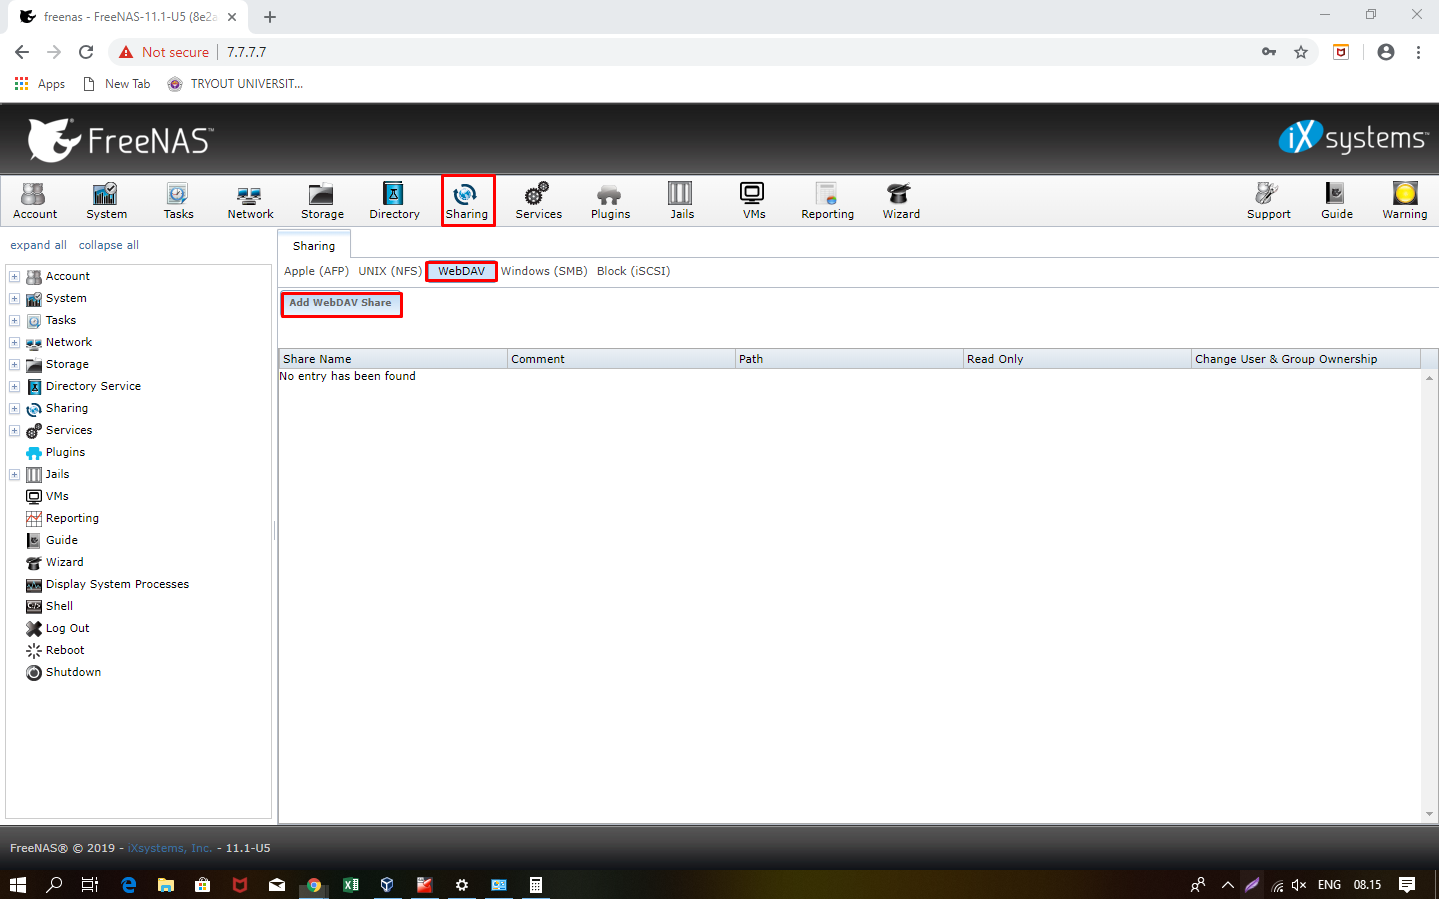Open Excel from the Windows taskbar
Image resolution: width=1439 pixels, height=899 pixels.
coord(351,885)
